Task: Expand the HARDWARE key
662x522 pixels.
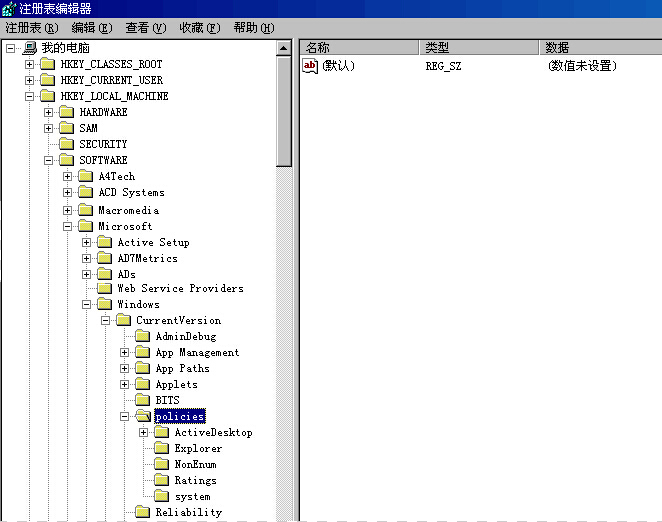Action: tap(48, 112)
